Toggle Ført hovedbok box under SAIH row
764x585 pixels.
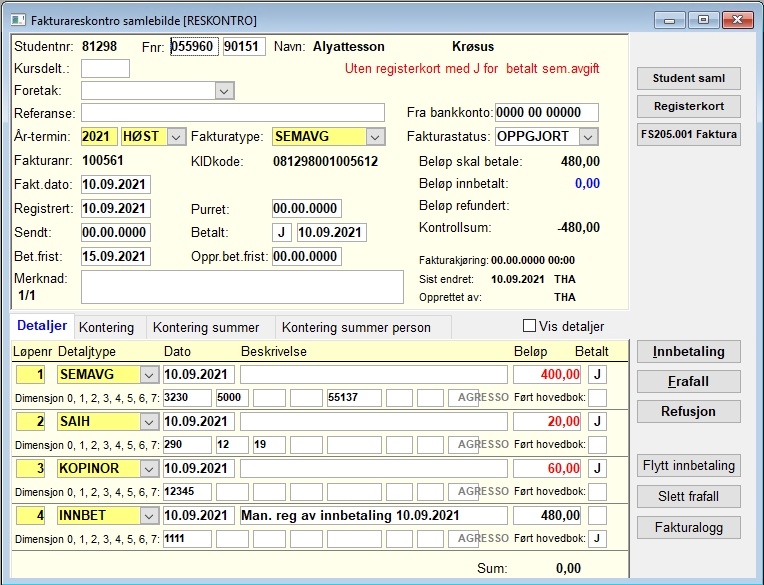[x=597, y=445]
